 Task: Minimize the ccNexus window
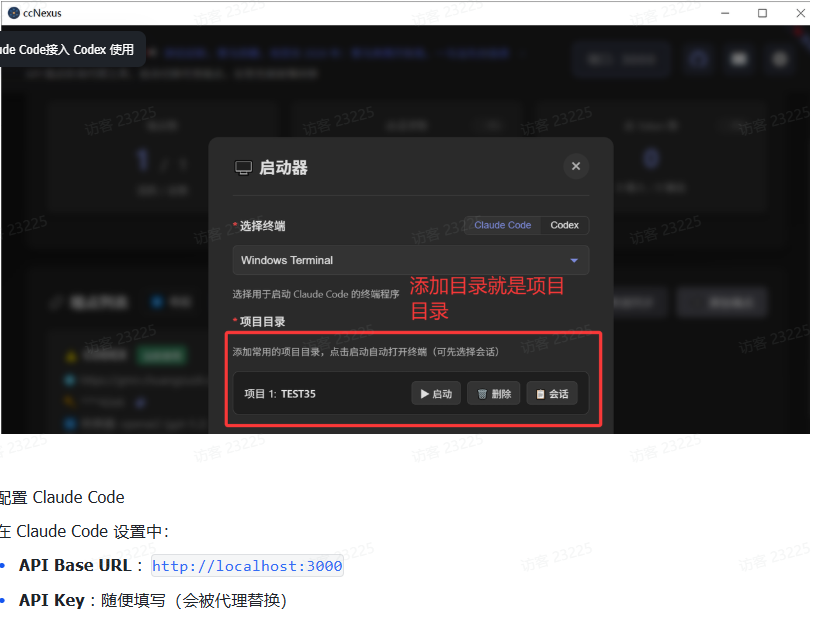click(725, 13)
